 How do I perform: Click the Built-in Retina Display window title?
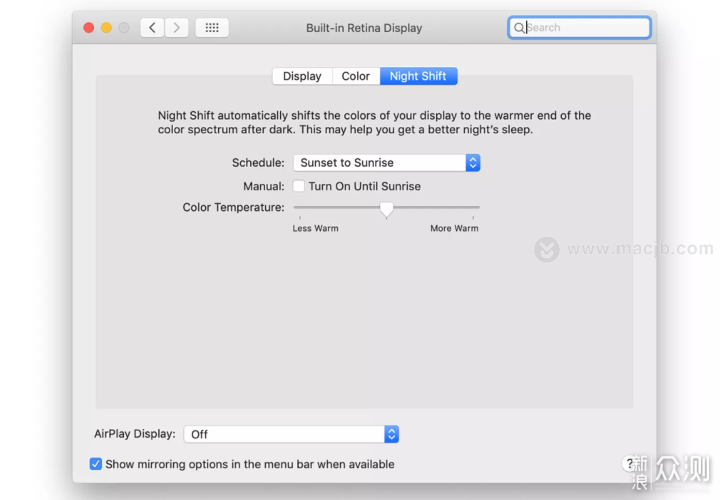pyautogui.click(x=364, y=28)
